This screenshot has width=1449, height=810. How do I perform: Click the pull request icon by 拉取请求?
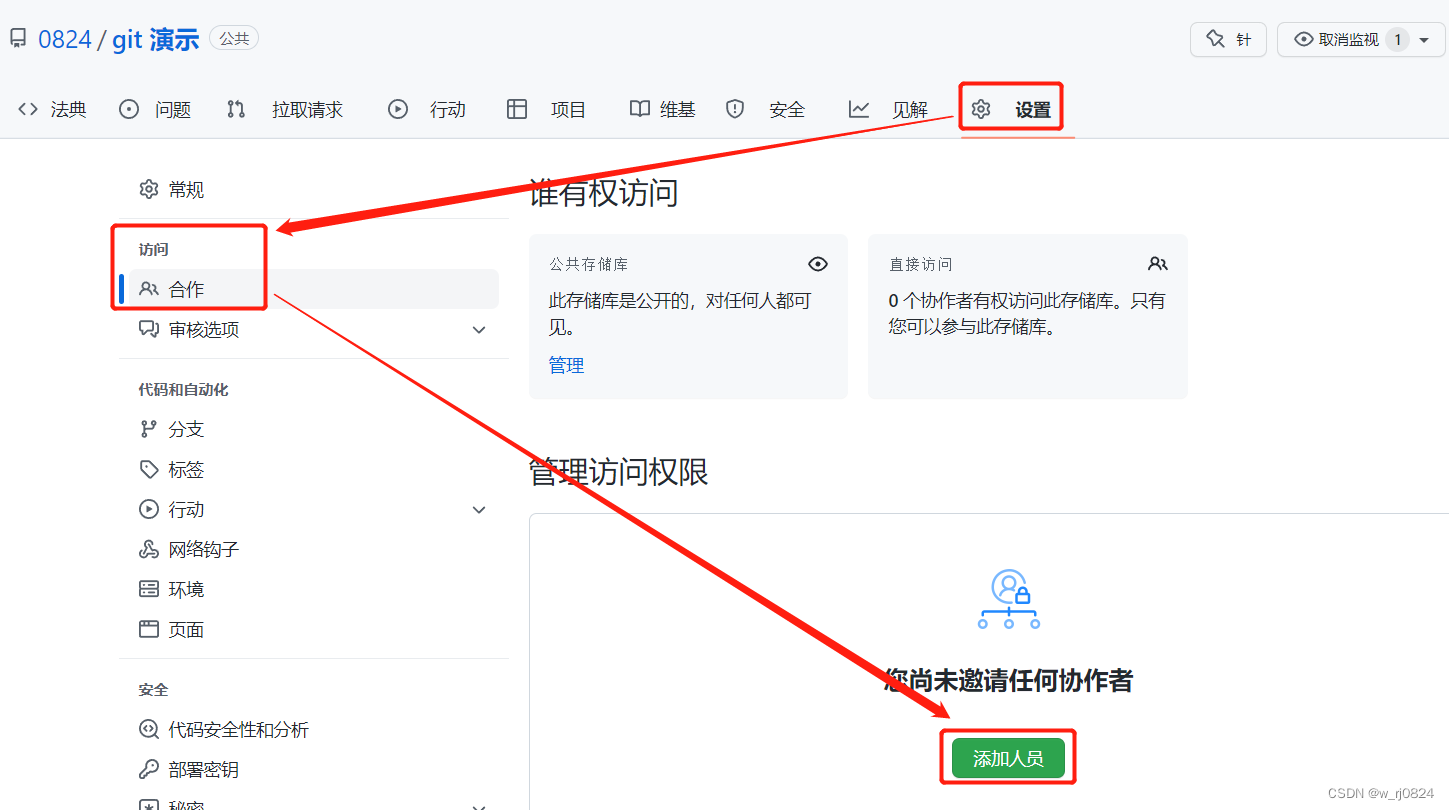pos(236,109)
